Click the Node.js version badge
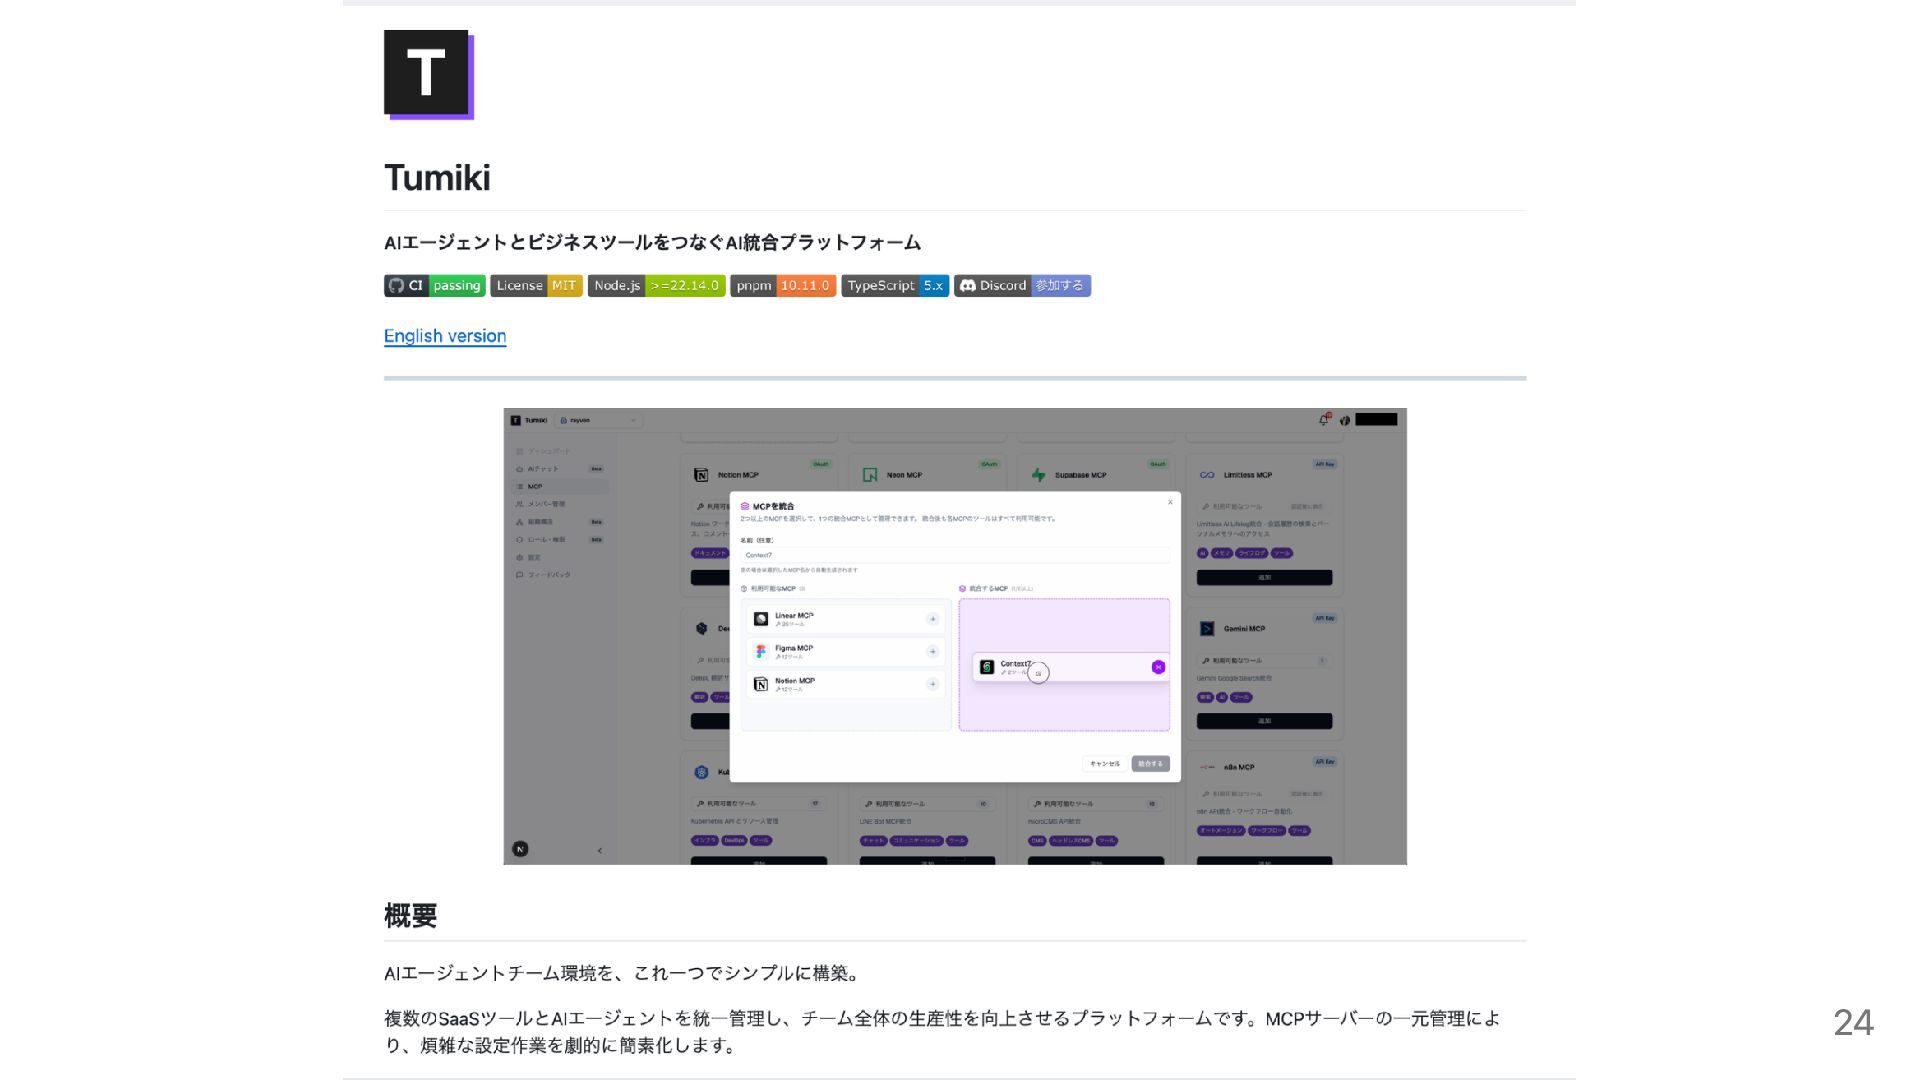The height and width of the screenshot is (1080, 1920). (x=656, y=286)
